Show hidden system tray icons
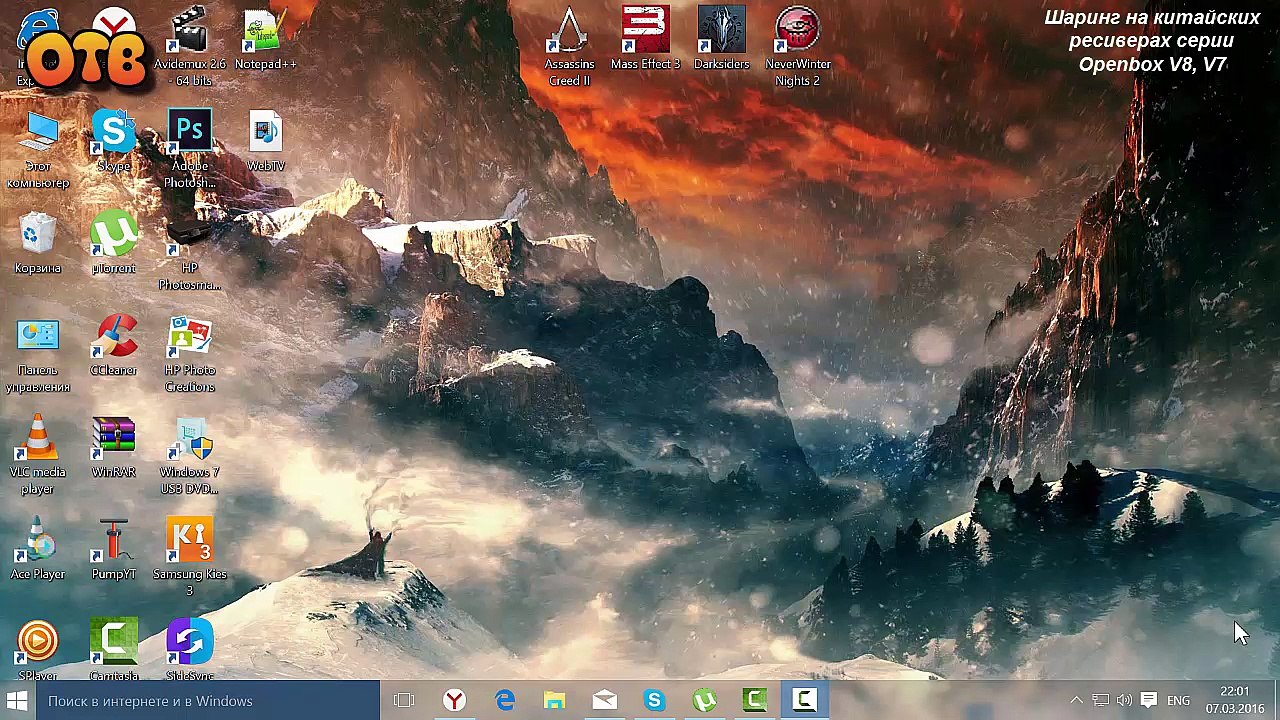Screen dimensions: 1280x720 tap(1076, 701)
